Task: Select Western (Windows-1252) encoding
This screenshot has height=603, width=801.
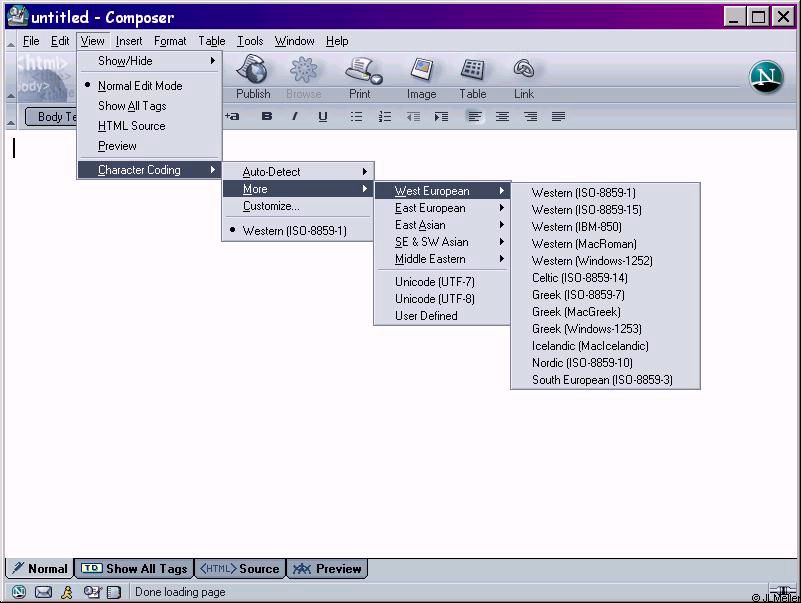Action: point(605,261)
